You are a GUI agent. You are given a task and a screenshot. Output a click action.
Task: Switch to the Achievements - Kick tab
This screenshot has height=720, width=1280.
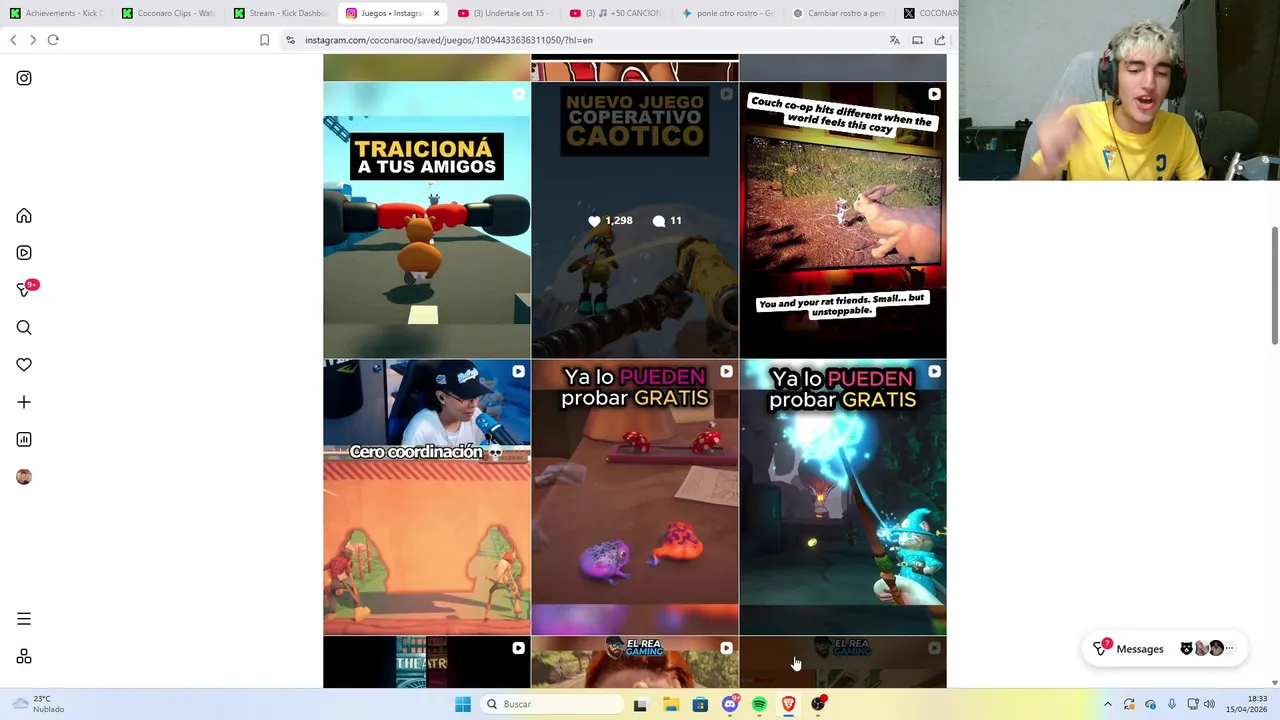click(x=56, y=13)
